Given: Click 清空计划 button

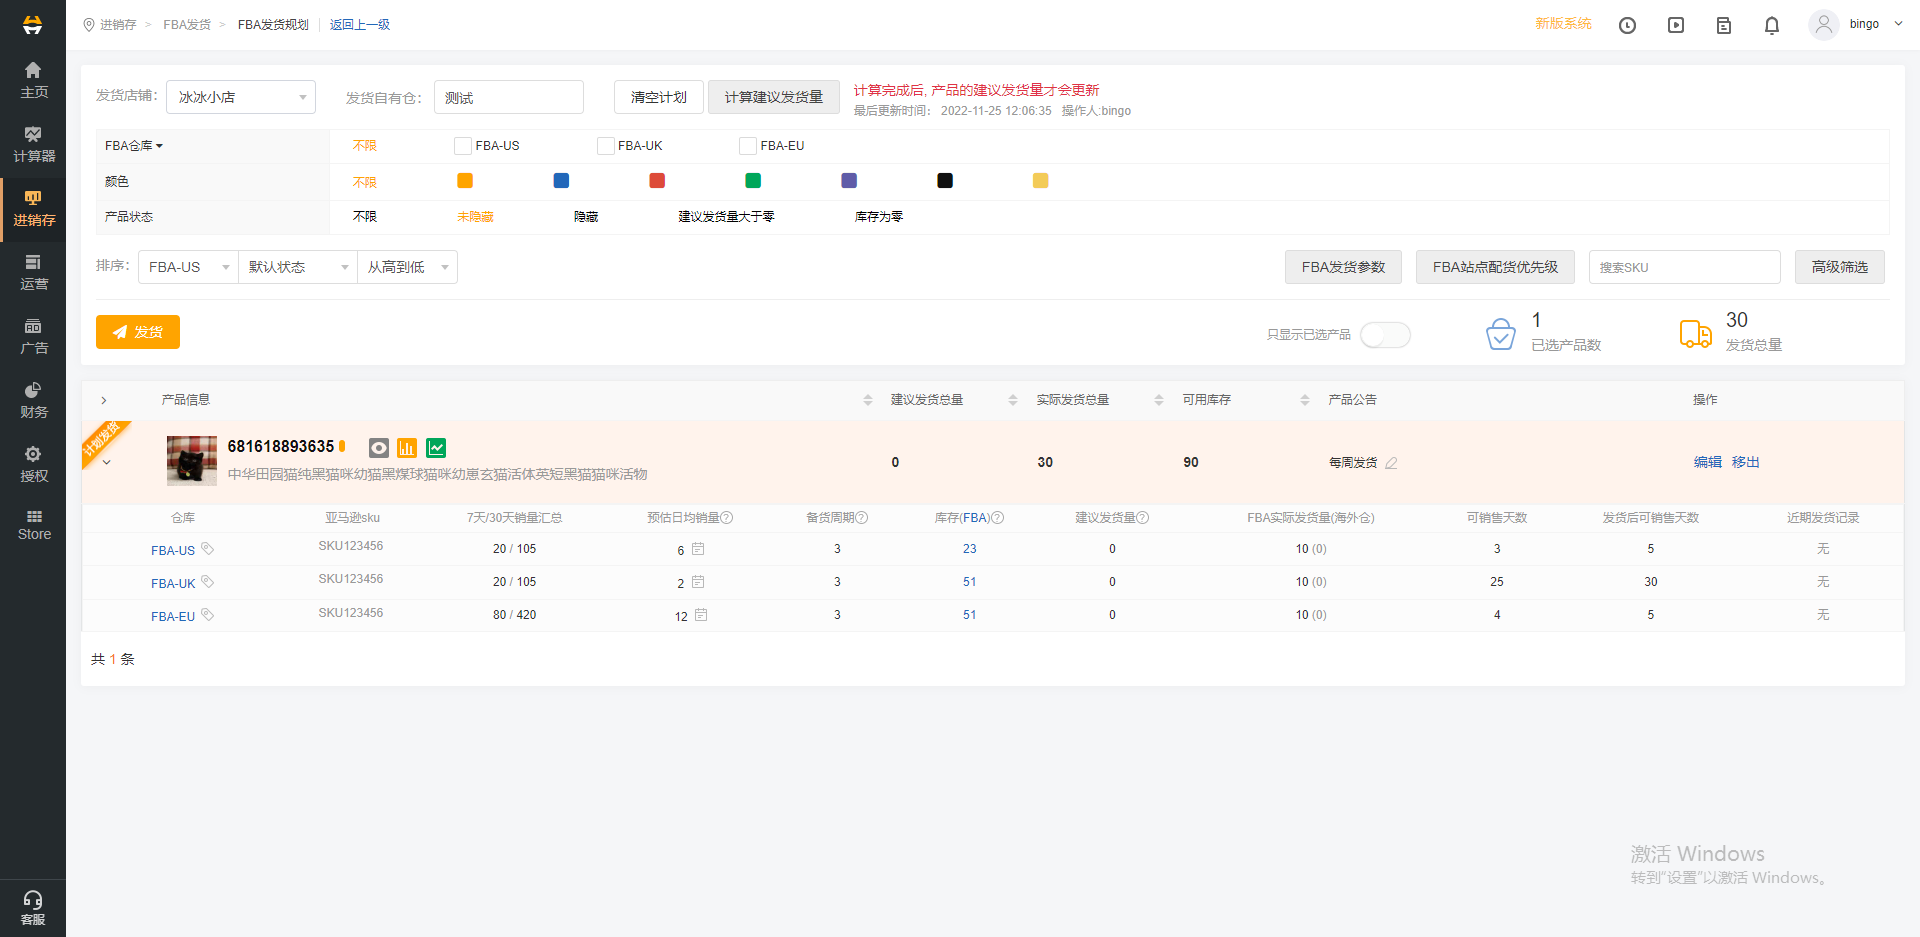Looking at the screenshot, I should pos(659,97).
